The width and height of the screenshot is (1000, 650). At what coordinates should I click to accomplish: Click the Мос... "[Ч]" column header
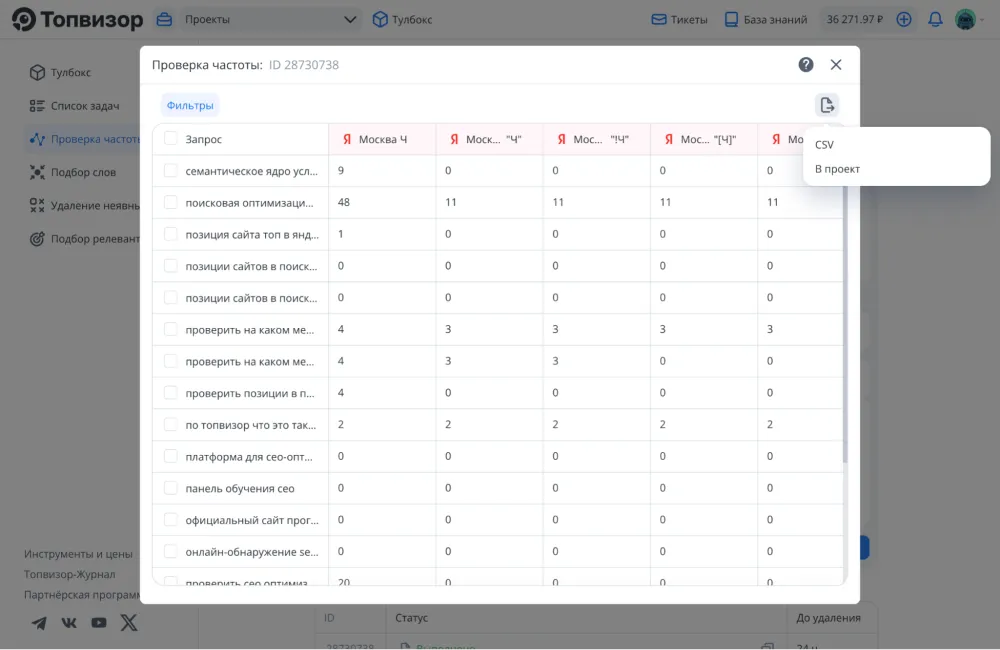(703, 139)
